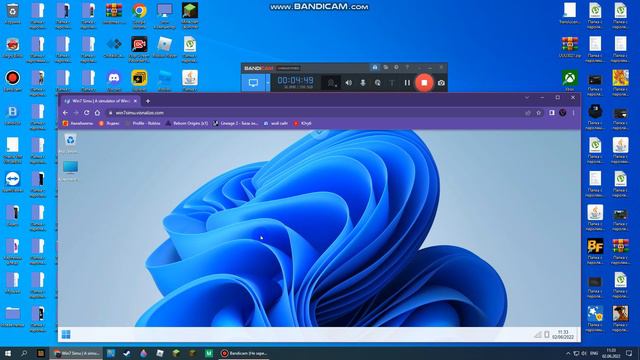The height and width of the screenshot is (360, 640).
Task: Select TeamViewer desktop shortcut
Action: pyautogui.click(x=13, y=182)
